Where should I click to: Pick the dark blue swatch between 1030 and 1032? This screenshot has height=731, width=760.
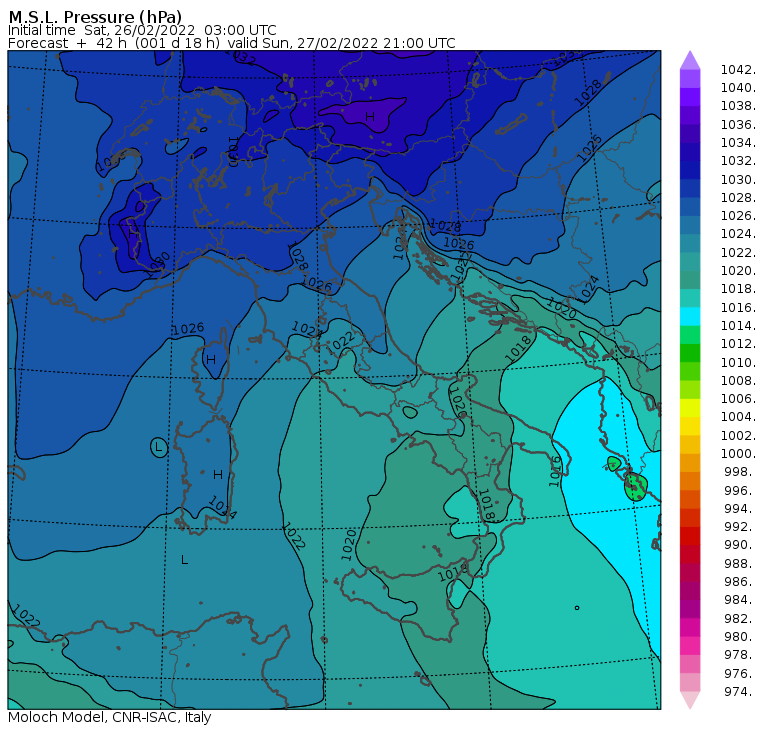pyautogui.click(x=690, y=170)
